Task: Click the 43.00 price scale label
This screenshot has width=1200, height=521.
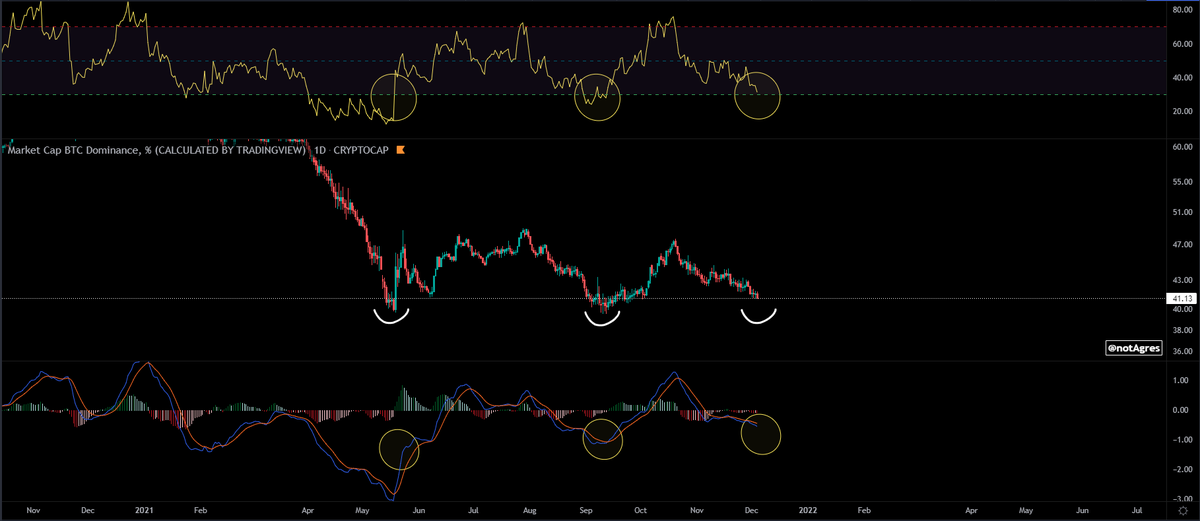Action: 1180,280
